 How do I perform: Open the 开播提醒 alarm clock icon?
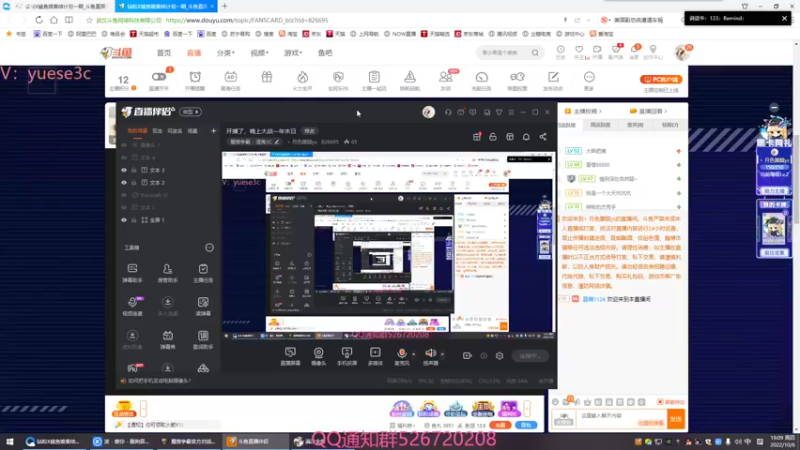195,77
